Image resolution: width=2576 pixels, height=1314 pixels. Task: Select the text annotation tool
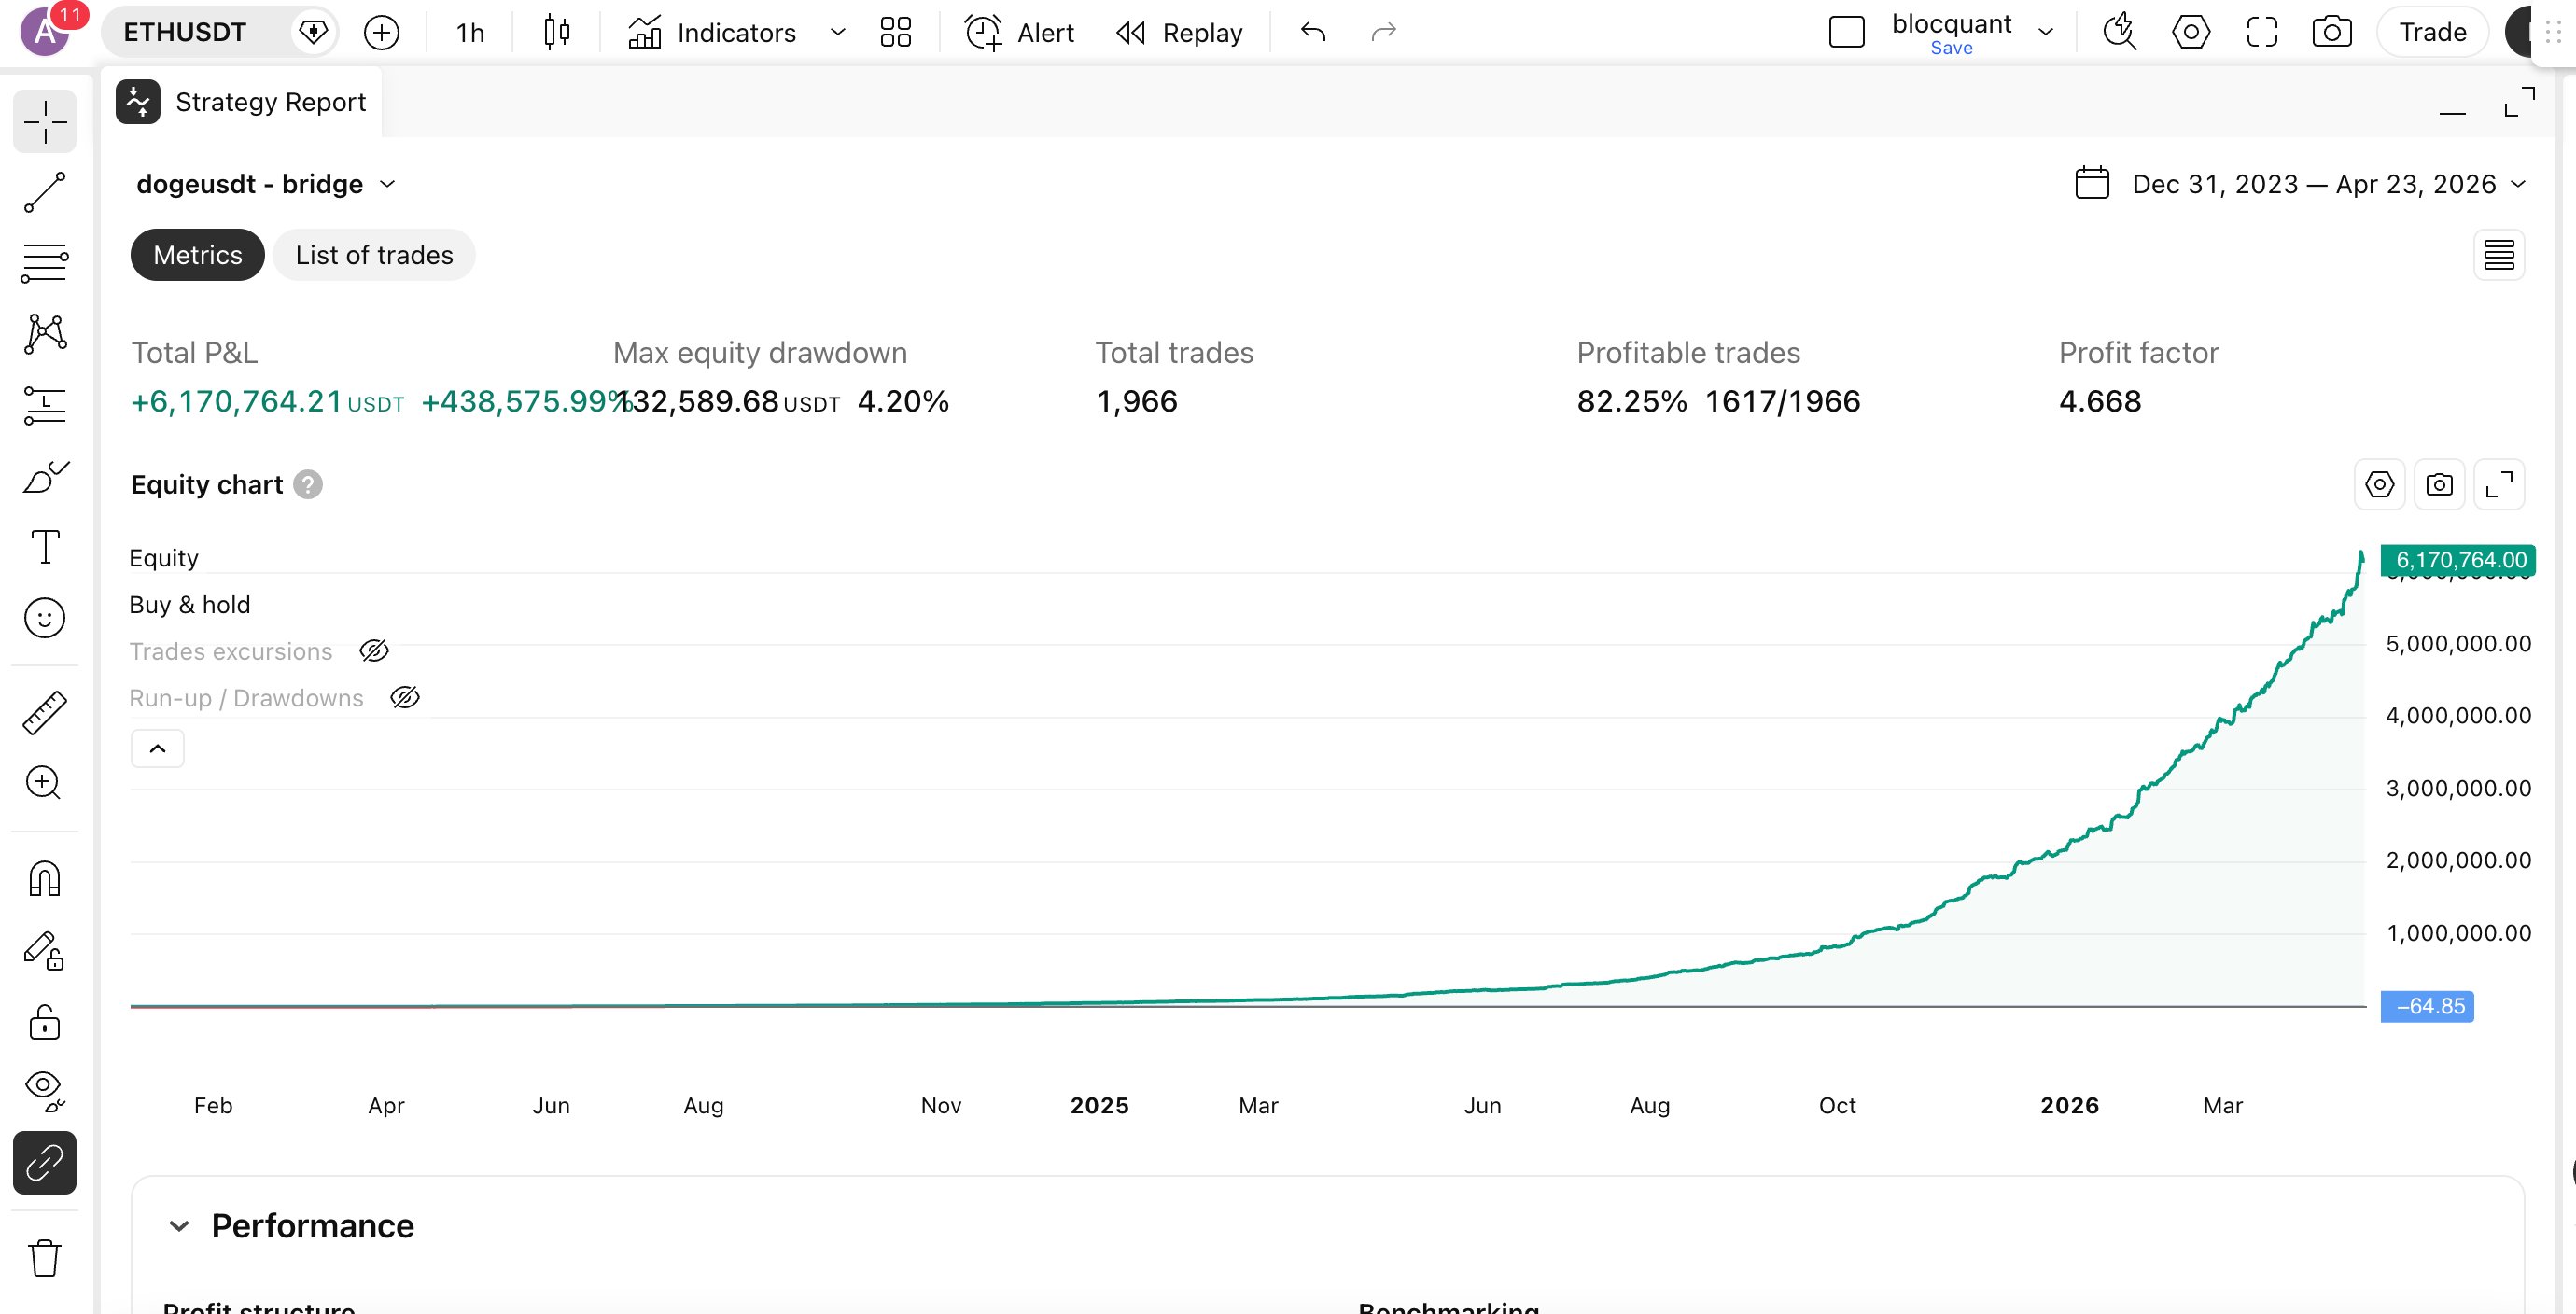coord(44,546)
